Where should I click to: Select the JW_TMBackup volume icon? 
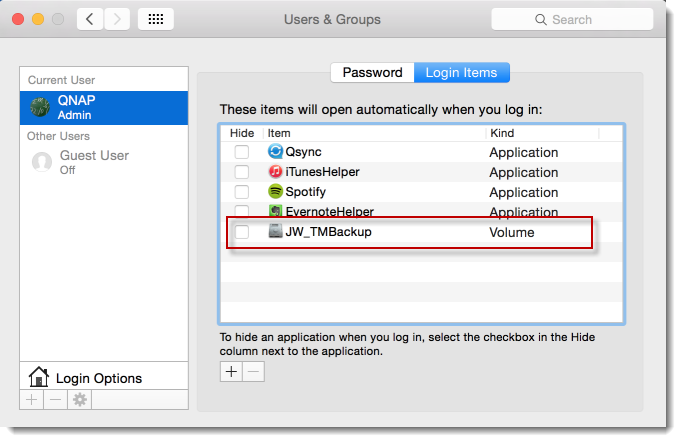point(276,232)
